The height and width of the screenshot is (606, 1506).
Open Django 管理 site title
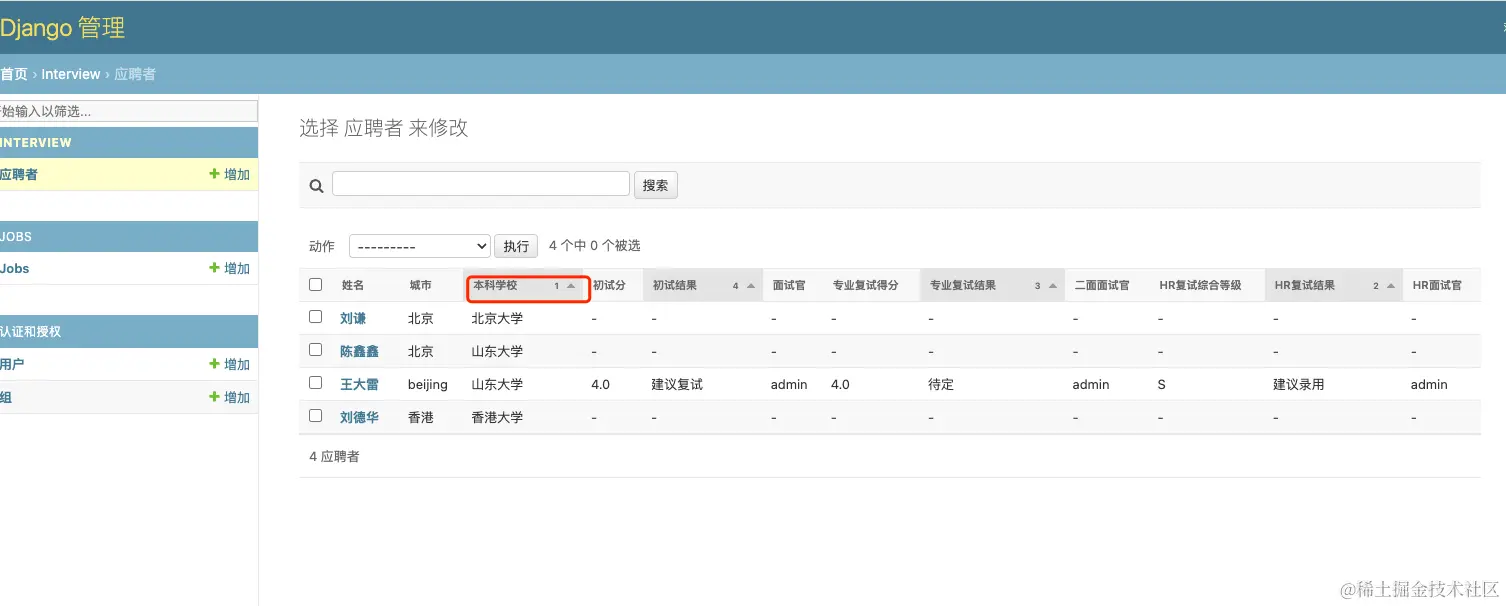[62, 27]
